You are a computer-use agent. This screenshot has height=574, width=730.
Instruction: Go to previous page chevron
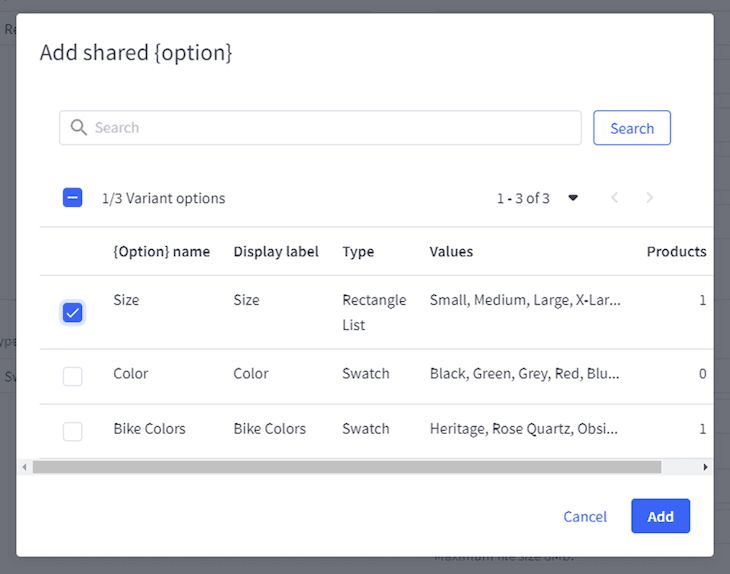click(615, 198)
